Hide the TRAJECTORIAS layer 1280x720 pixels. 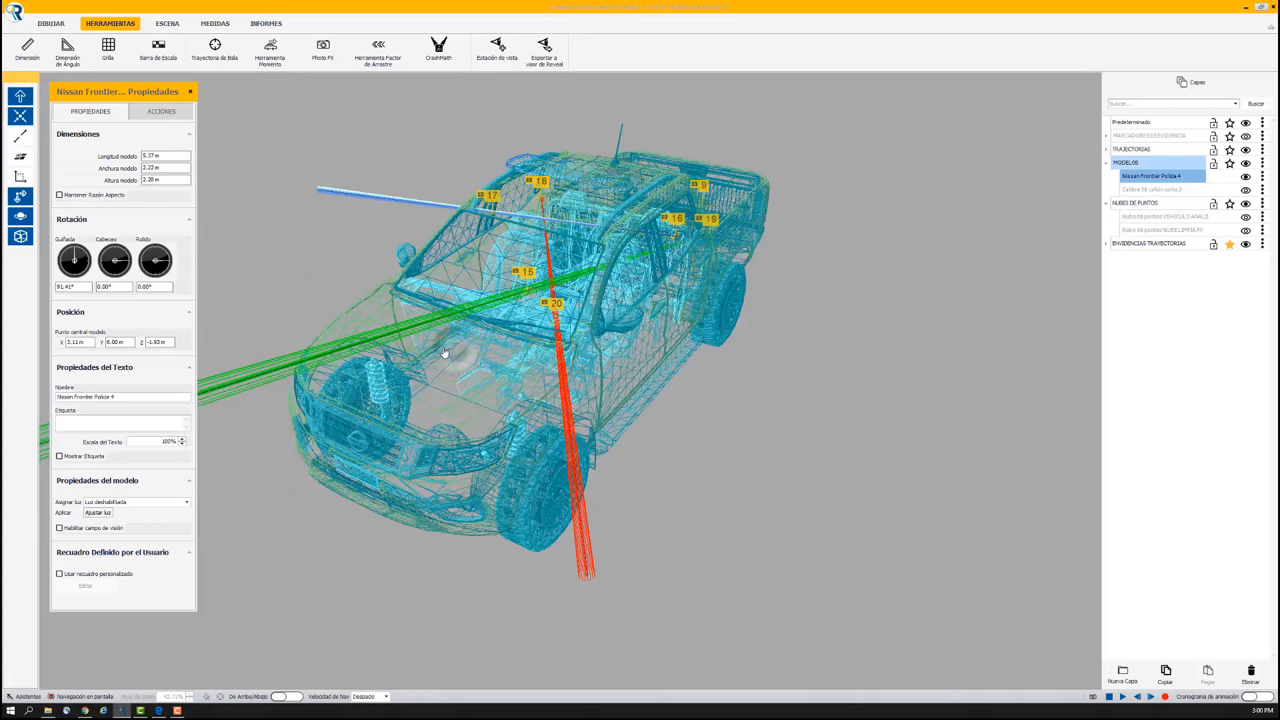click(x=1246, y=150)
